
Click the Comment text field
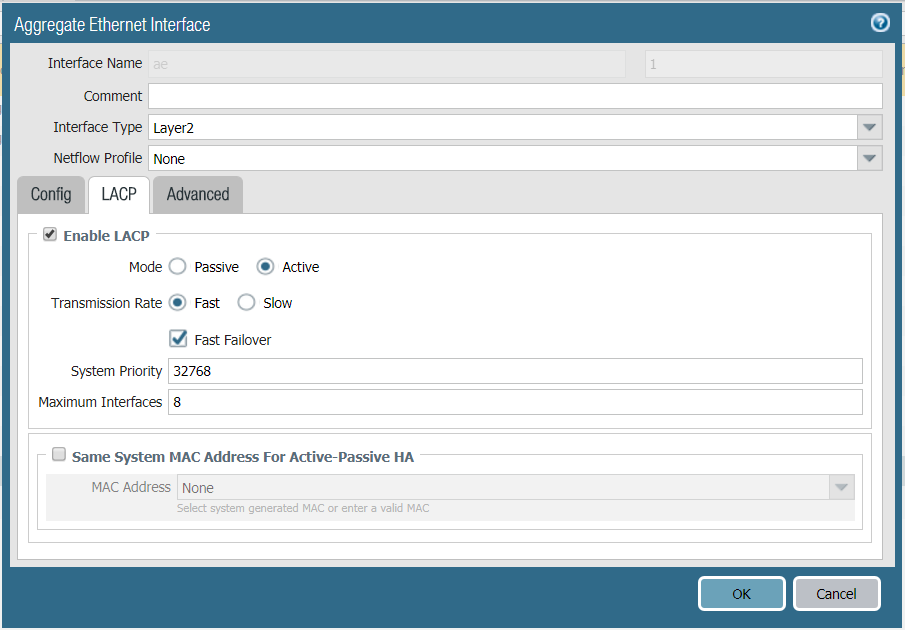point(514,96)
